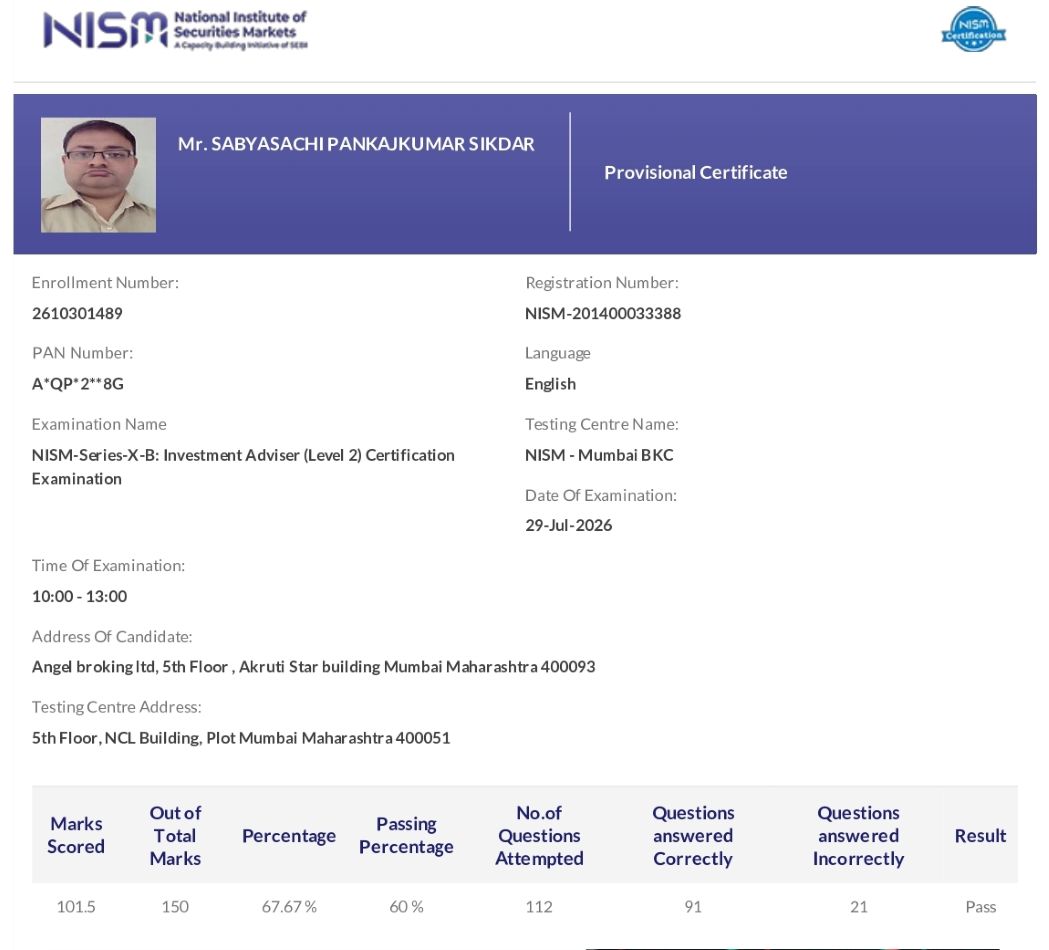Select the candidate name Mr. SABYASACHI PANKAJKUMAR SIKDAR
The image size is (1049, 950).
tap(356, 145)
